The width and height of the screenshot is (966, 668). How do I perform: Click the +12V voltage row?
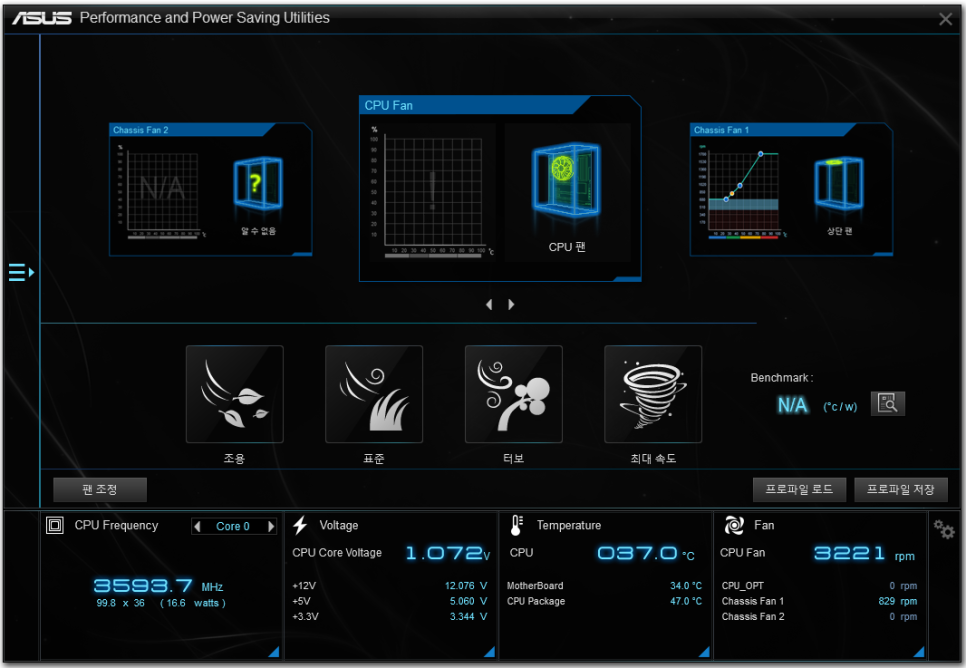389,585
